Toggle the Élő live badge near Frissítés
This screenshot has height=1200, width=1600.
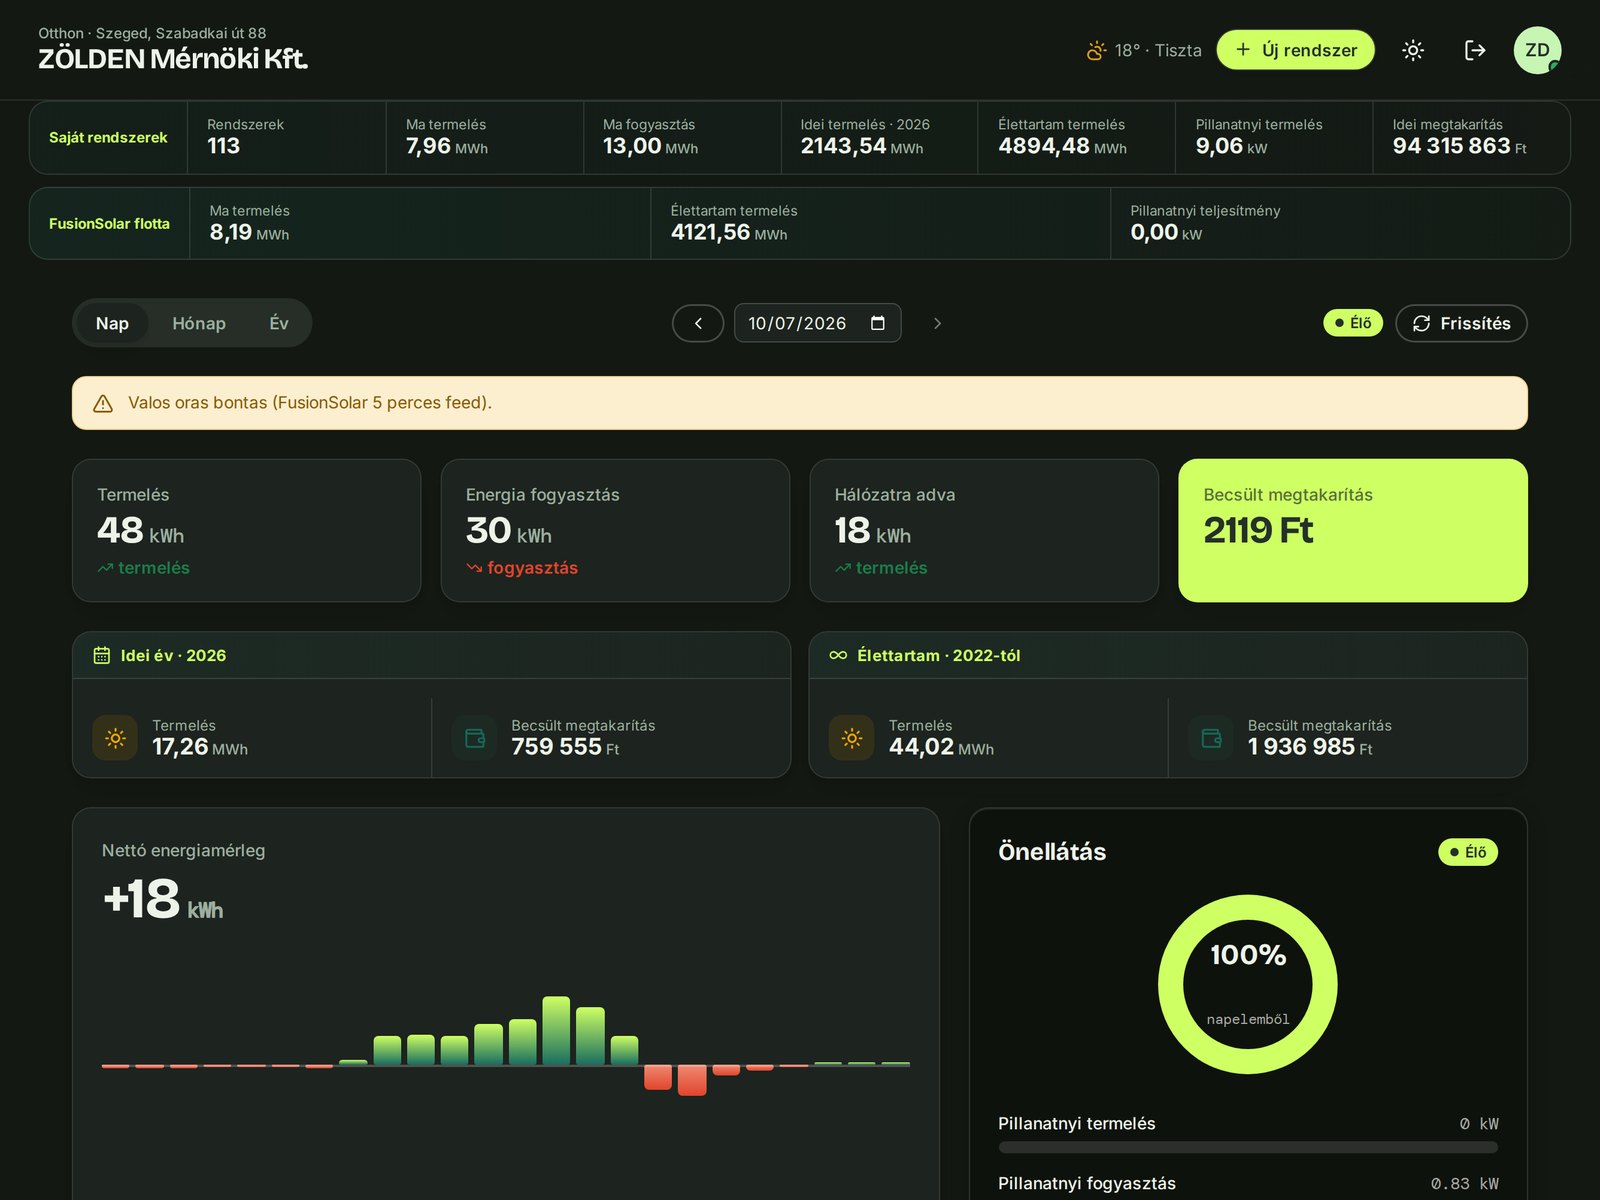coord(1353,323)
